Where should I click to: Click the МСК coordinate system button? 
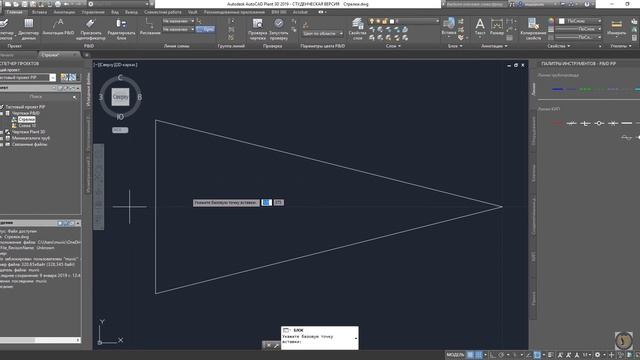click(120, 130)
